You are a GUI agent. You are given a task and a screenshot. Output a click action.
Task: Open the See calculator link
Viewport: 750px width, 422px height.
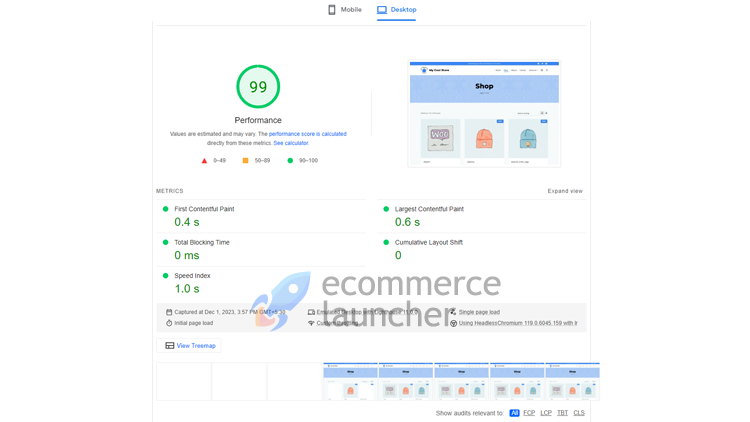pos(291,143)
